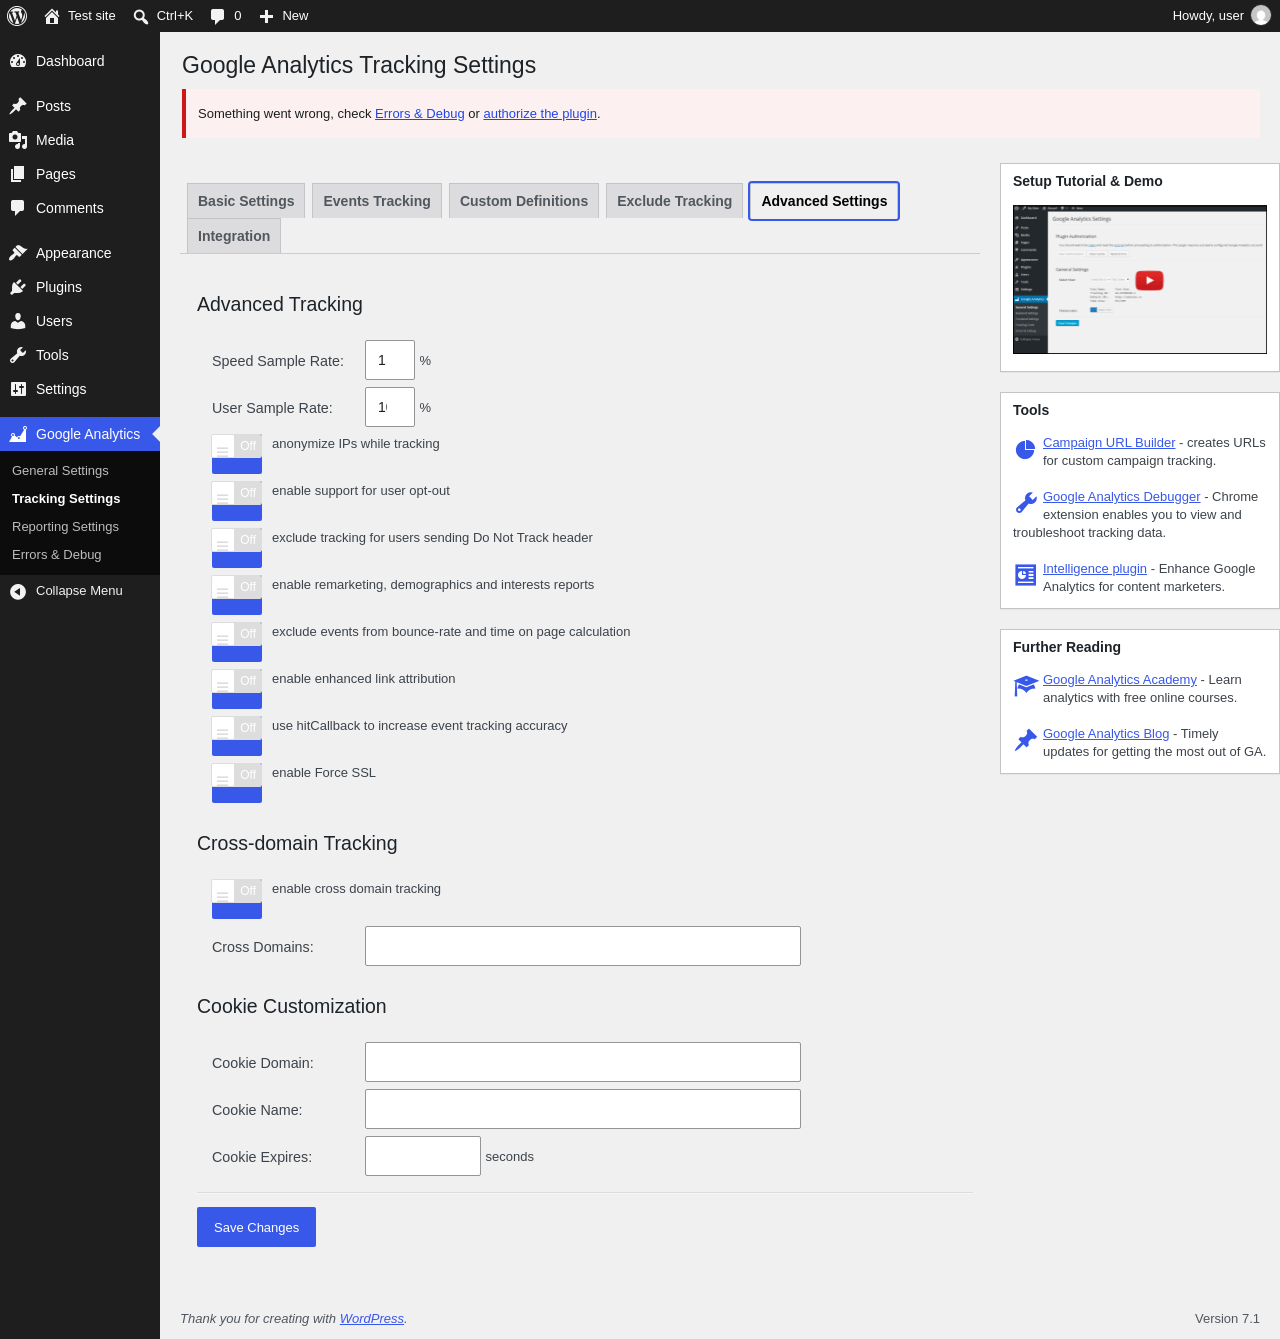
Task: Focus the Speed Sample Rate field
Action: (x=390, y=360)
